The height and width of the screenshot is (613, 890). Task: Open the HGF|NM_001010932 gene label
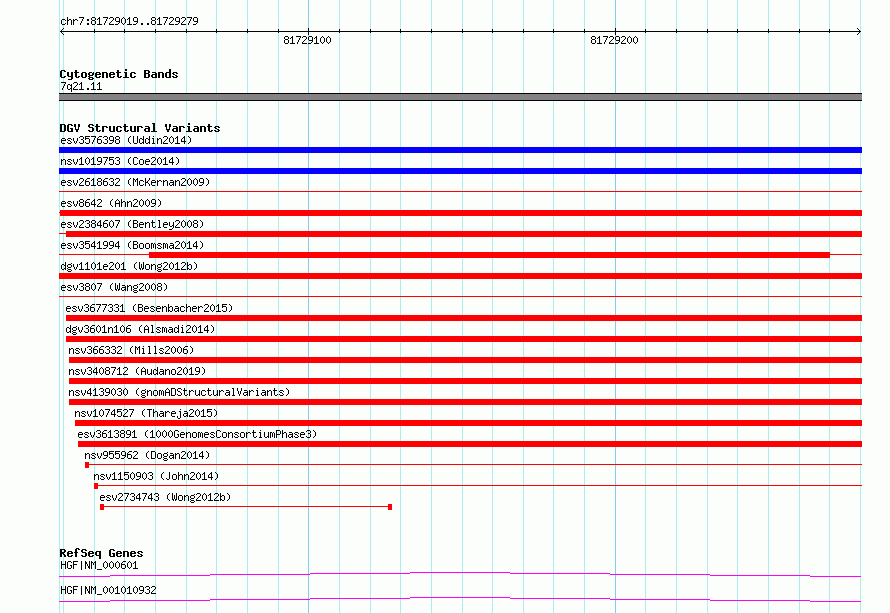pyautogui.click(x=108, y=590)
